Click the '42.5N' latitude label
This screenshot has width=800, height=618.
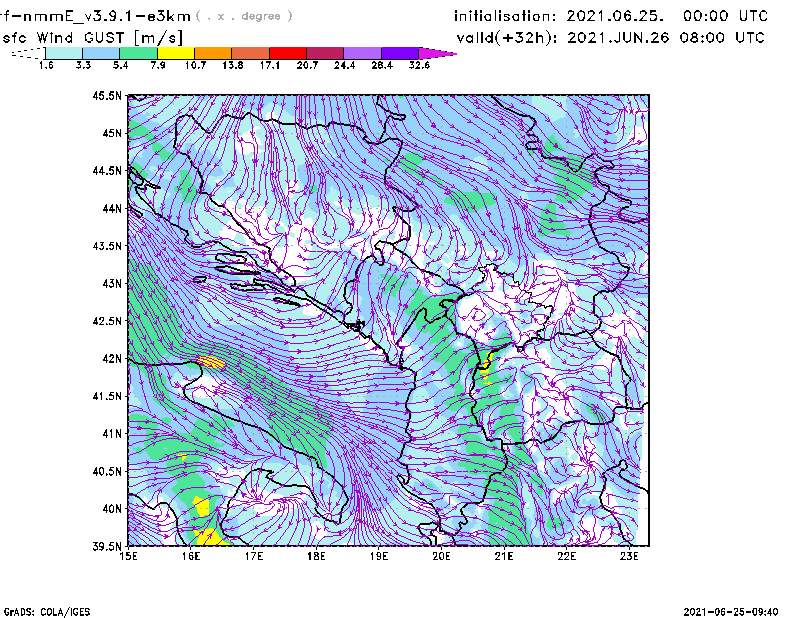click(107, 321)
